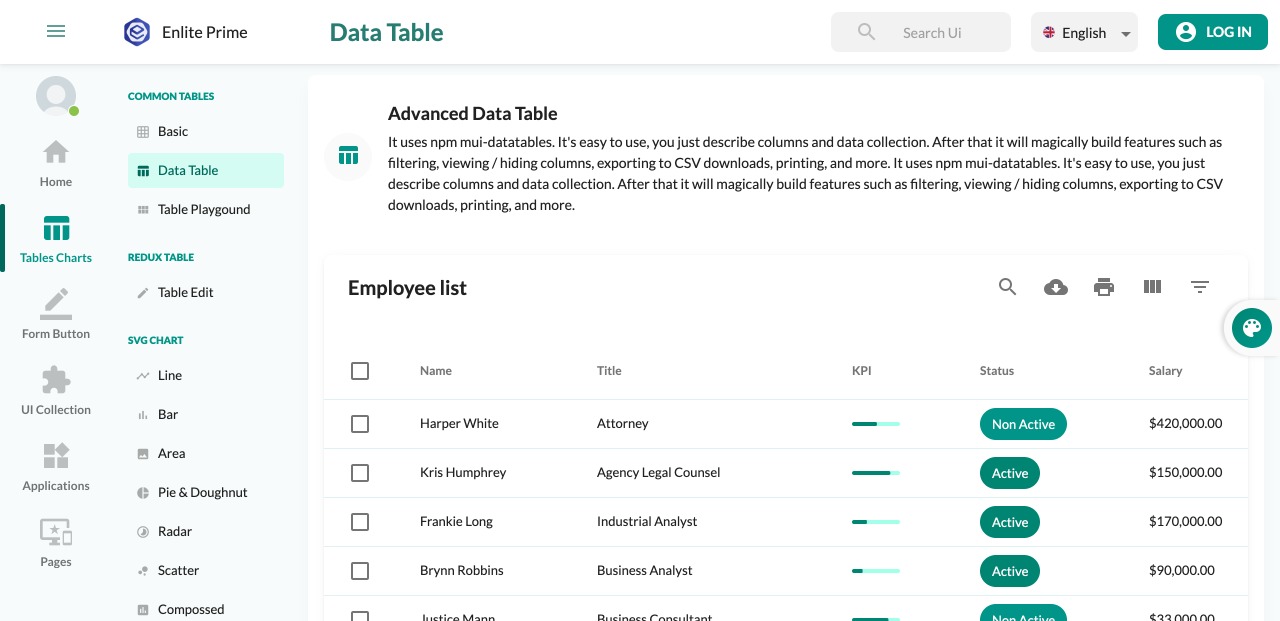Click the table search magnifier icon
The image size is (1280, 621).
coord(1007,288)
